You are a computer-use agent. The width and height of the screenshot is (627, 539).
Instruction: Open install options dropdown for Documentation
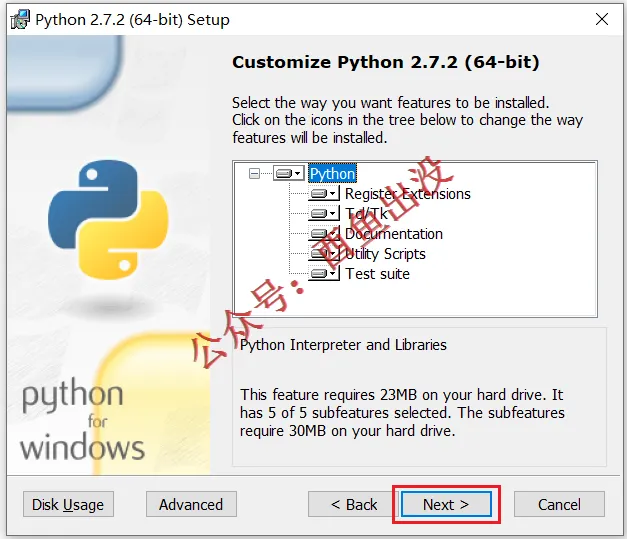pos(324,234)
